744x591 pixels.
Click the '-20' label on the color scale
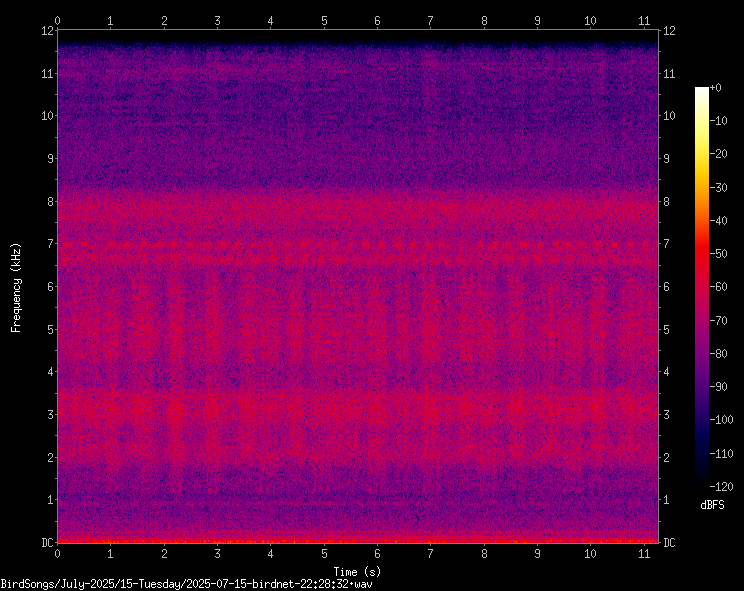(719, 154)
